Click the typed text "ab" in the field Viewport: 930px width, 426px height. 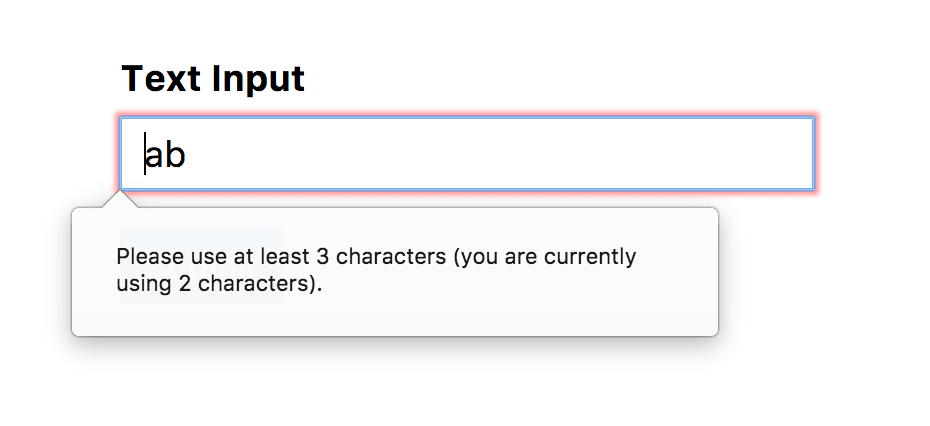click(166, 155)
